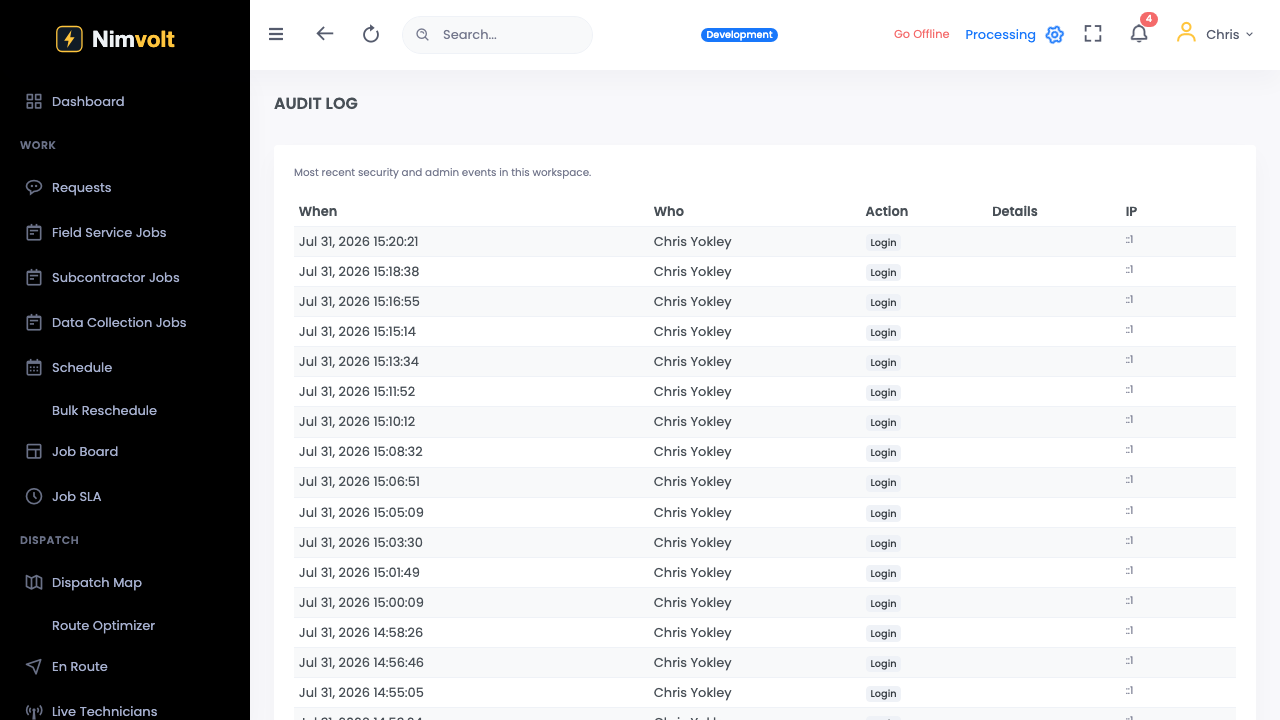Click the Field Service Jobs calendar icon
This screenshot has height=720, width=1280.
(34, 232)
